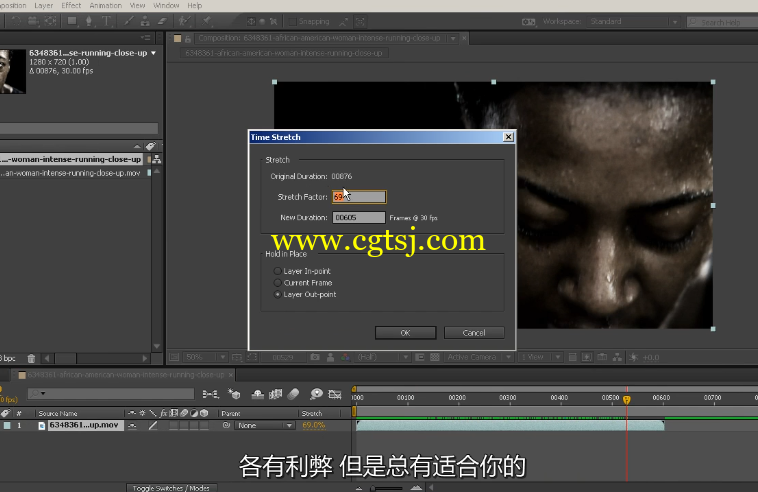Open the Workspace Standard dropdown
Viewport: 758px width, 492px height.
(632, 22)
